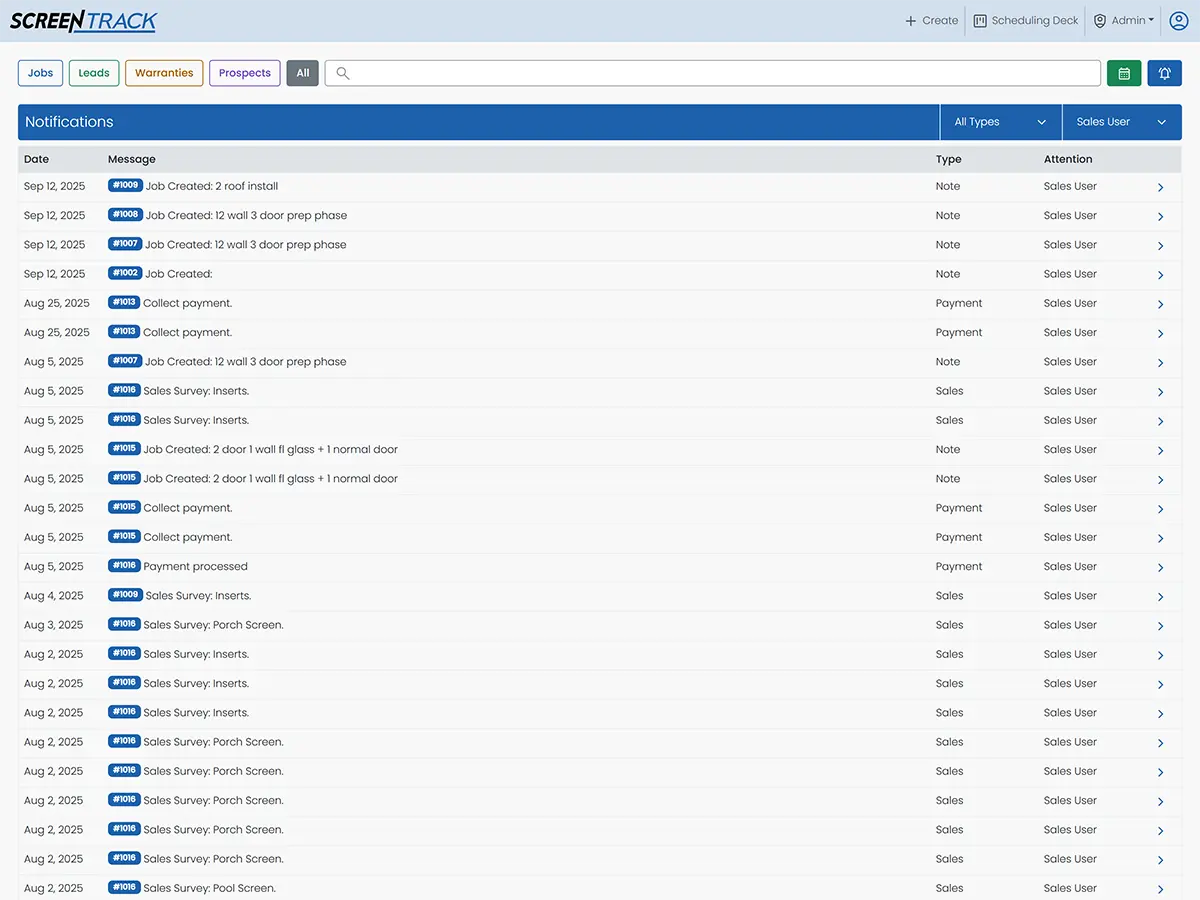This screenshot has width=1200, height=900.
Task: Click Create in the top navigation
Action: coord(931,21)
